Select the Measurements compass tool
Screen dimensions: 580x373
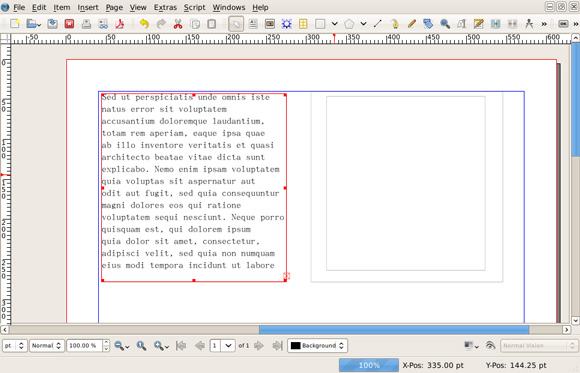[x=529, y=24]
